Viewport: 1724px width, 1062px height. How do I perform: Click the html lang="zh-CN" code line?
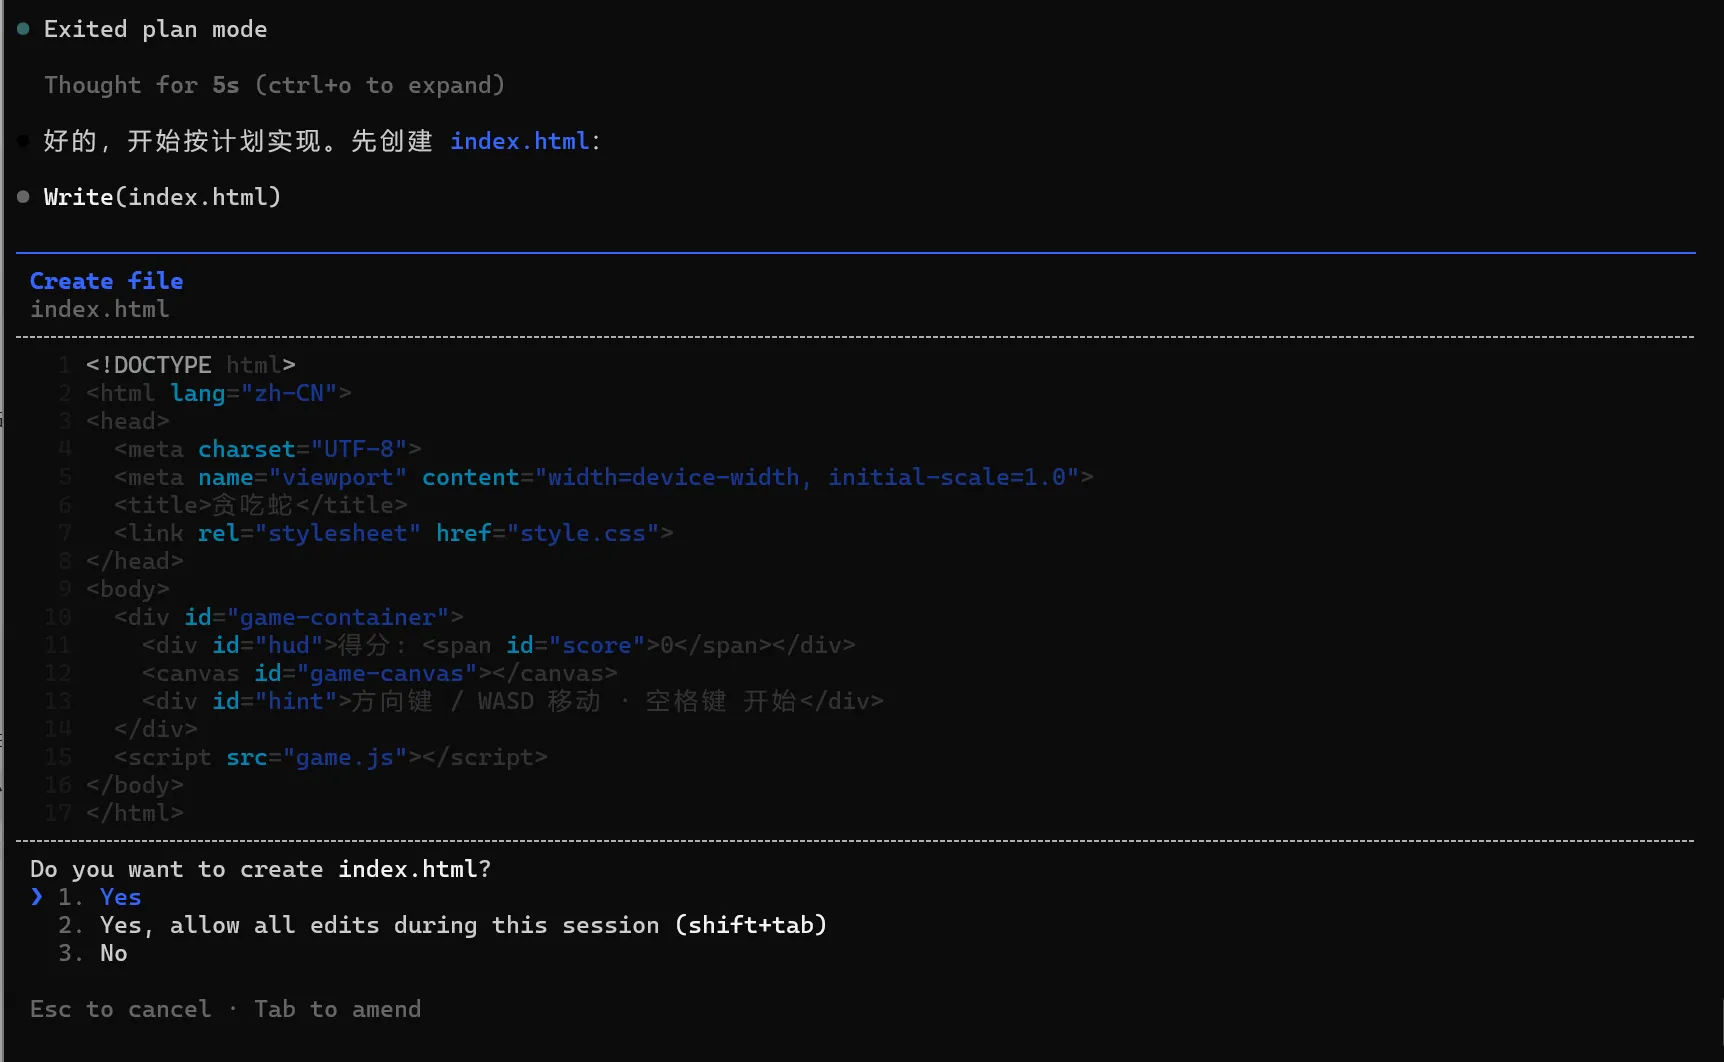click(218, 393)
